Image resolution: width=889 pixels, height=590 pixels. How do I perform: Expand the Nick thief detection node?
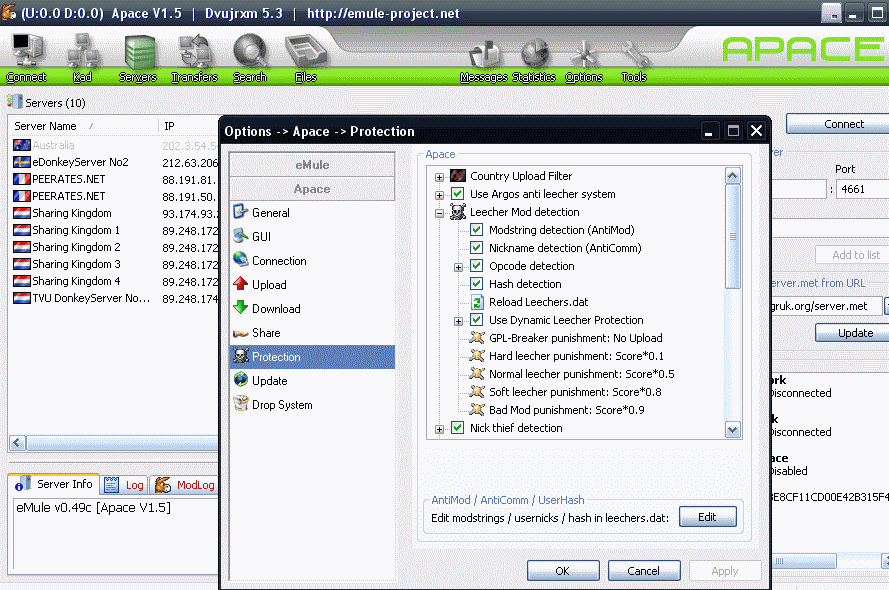[x=439, y=430]
